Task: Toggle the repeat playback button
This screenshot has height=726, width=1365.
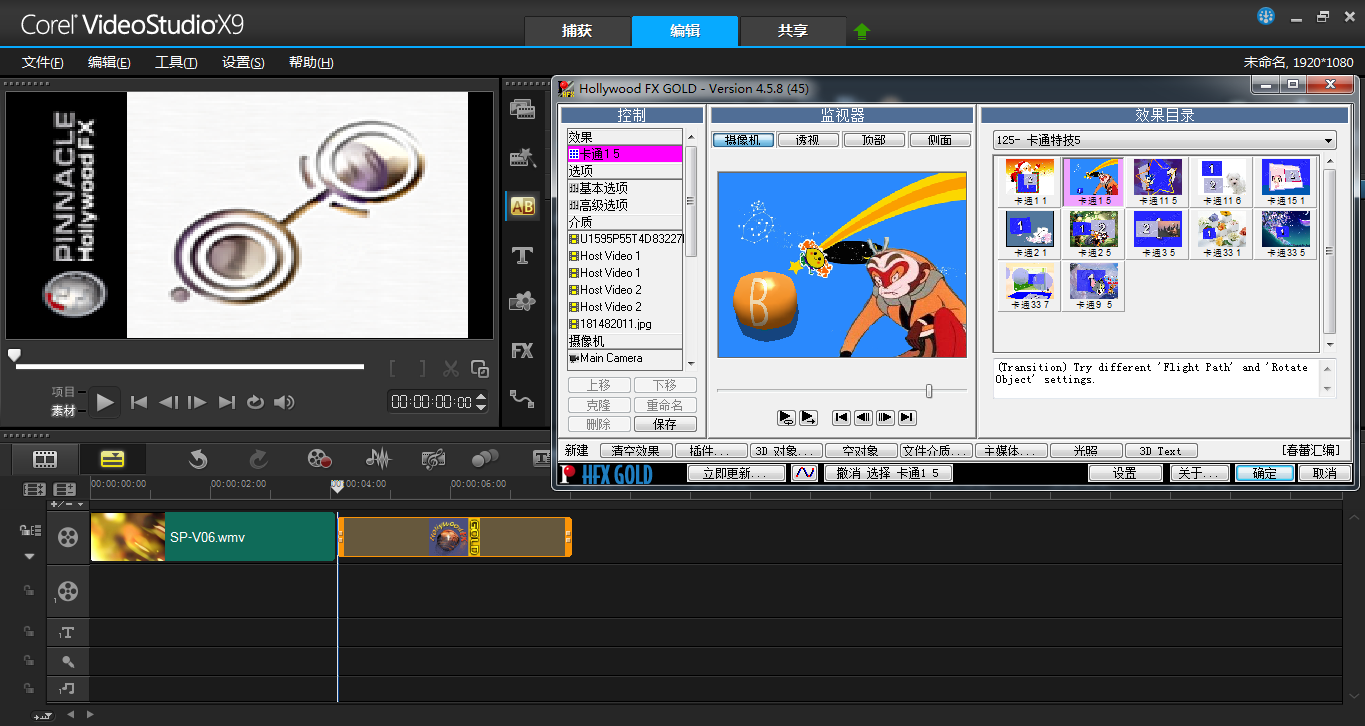Action: [x=255, y=402]
